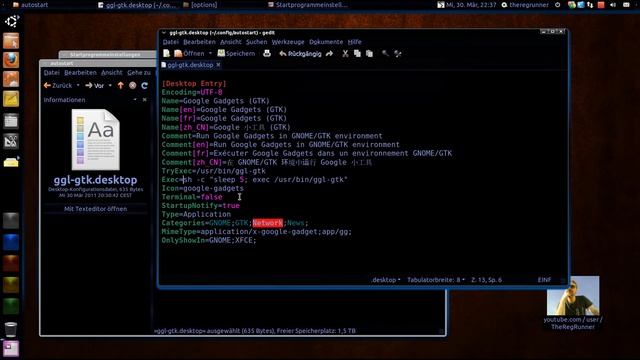This screenshot has height=360, width=640.
Task: Go forward with Vor in file manager
Action: (x=95, y=85)
